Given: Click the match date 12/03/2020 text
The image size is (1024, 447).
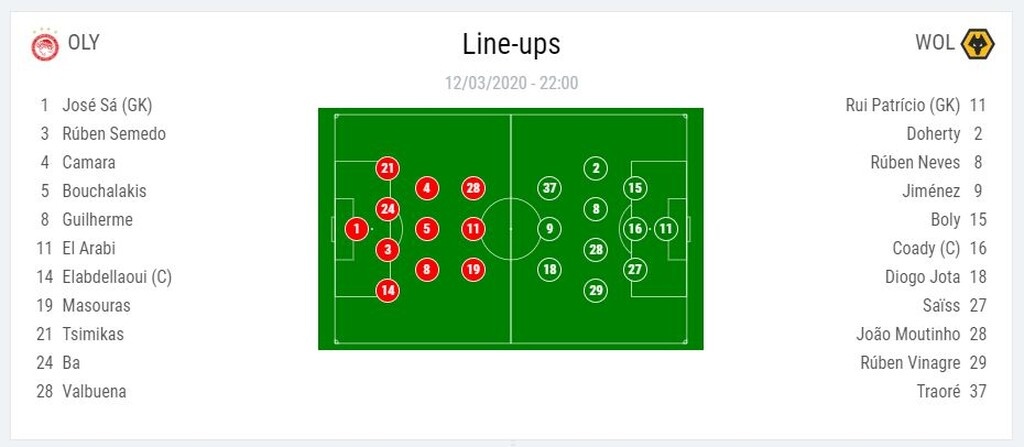Looking at the screenshot, I should [x=487, y=83].
